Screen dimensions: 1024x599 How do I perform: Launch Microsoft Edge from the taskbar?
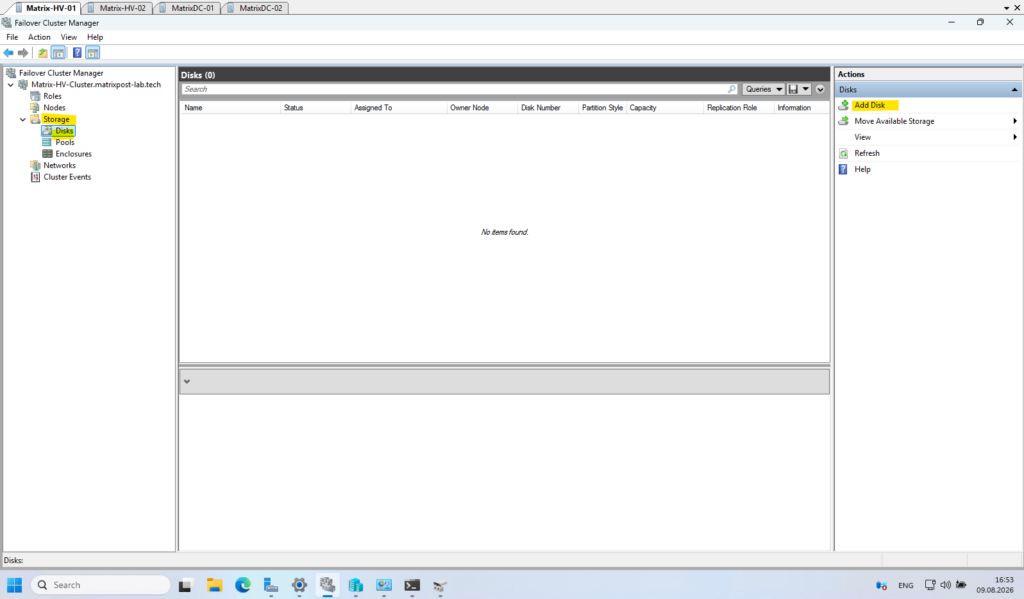pyautogui.click(x=243, y=585)
